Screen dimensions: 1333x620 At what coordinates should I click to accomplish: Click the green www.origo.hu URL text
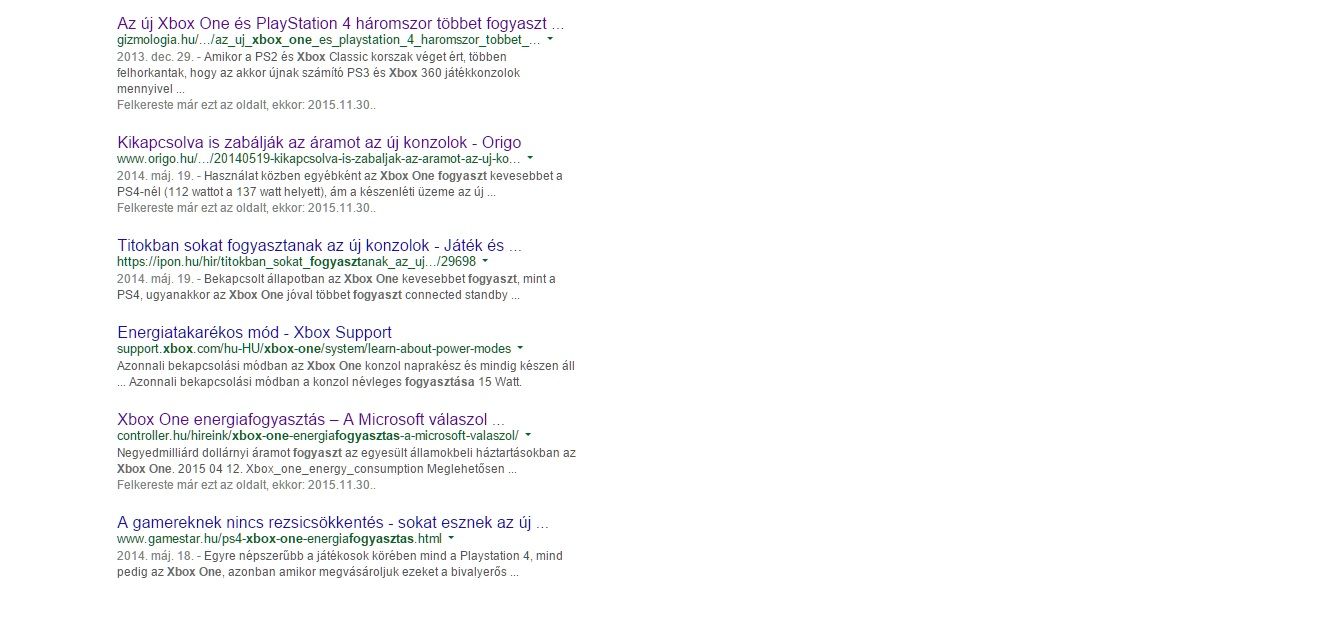319,159
